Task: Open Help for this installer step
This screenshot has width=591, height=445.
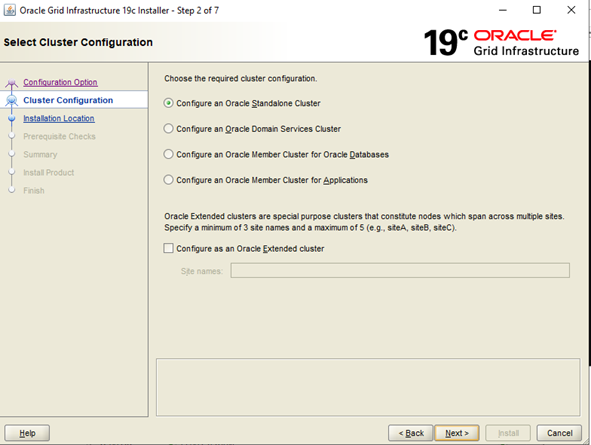Action: tap(27, 433)
